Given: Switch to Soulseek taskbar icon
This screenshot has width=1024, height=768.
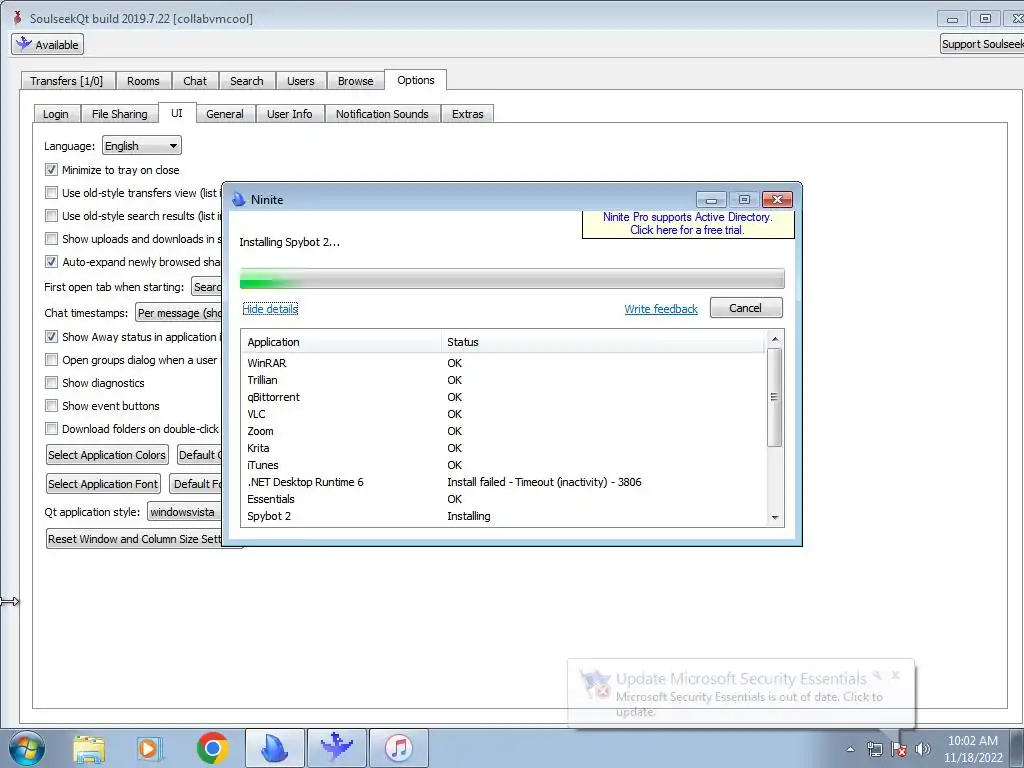Looking at the screenshot, I should pyautogui.click(x=337, y=748).
